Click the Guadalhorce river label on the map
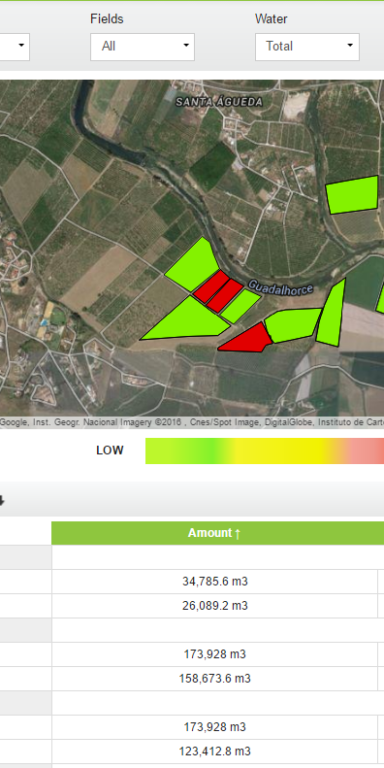Screen dimensions: 384x768 pos(280,288)
